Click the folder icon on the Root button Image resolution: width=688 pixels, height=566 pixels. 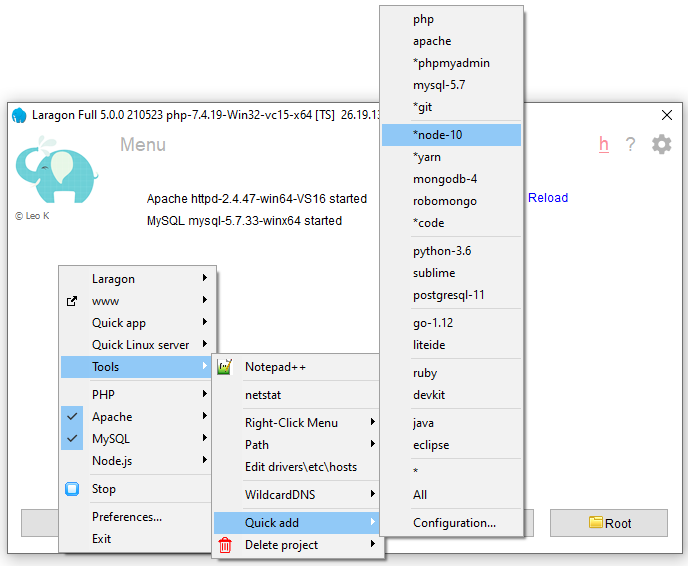tap(595, 522)
